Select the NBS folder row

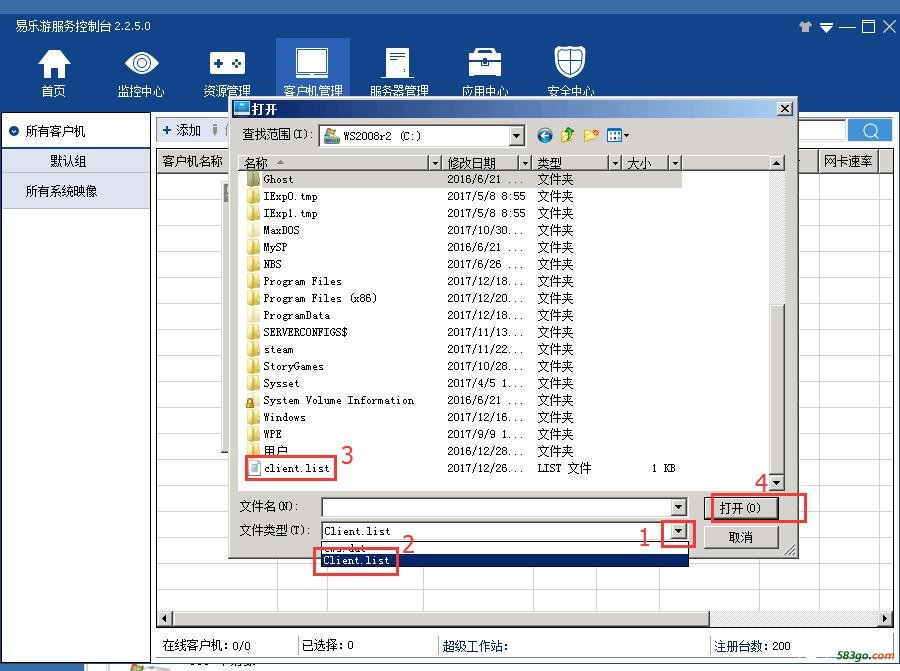point(460,264)
